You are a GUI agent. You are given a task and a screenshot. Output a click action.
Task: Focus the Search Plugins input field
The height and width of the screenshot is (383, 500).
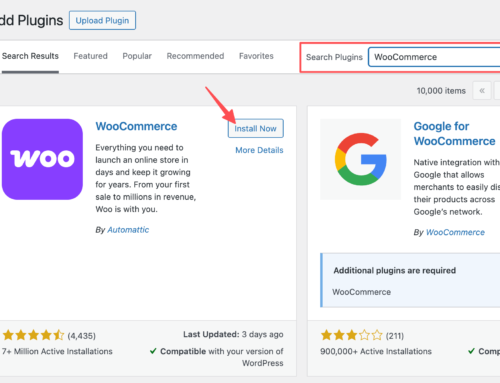point(434,57)
